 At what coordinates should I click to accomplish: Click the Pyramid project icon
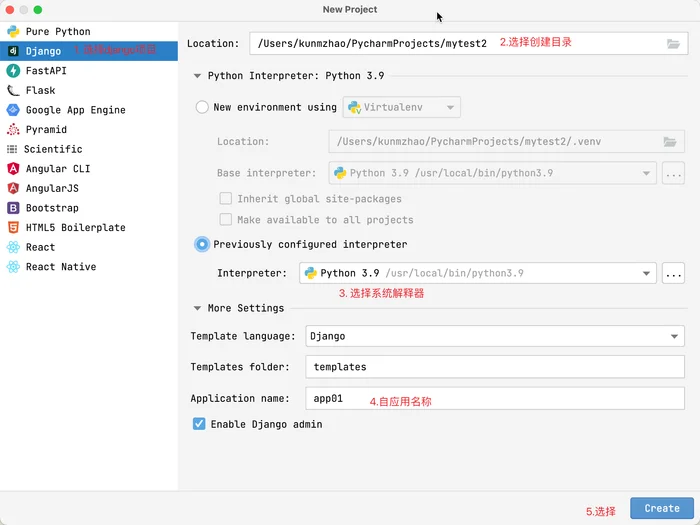13,129
